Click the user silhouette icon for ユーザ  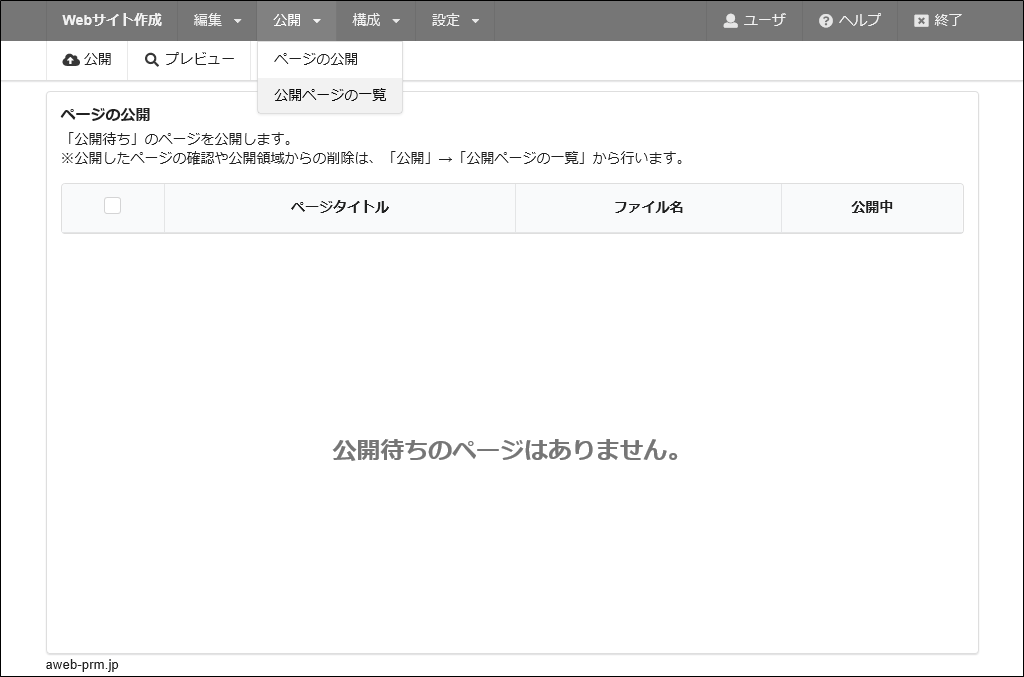tap(730, 20)
